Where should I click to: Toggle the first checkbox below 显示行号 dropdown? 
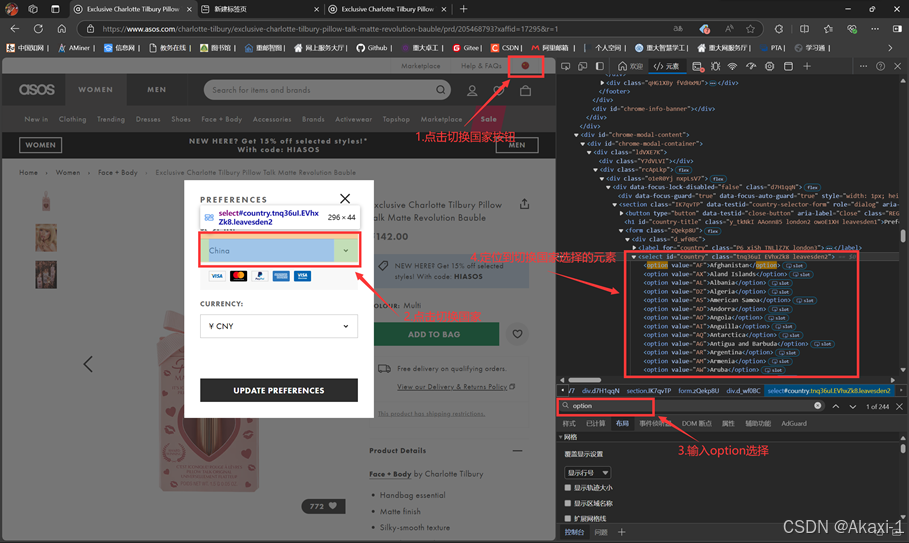click(568, 487)
